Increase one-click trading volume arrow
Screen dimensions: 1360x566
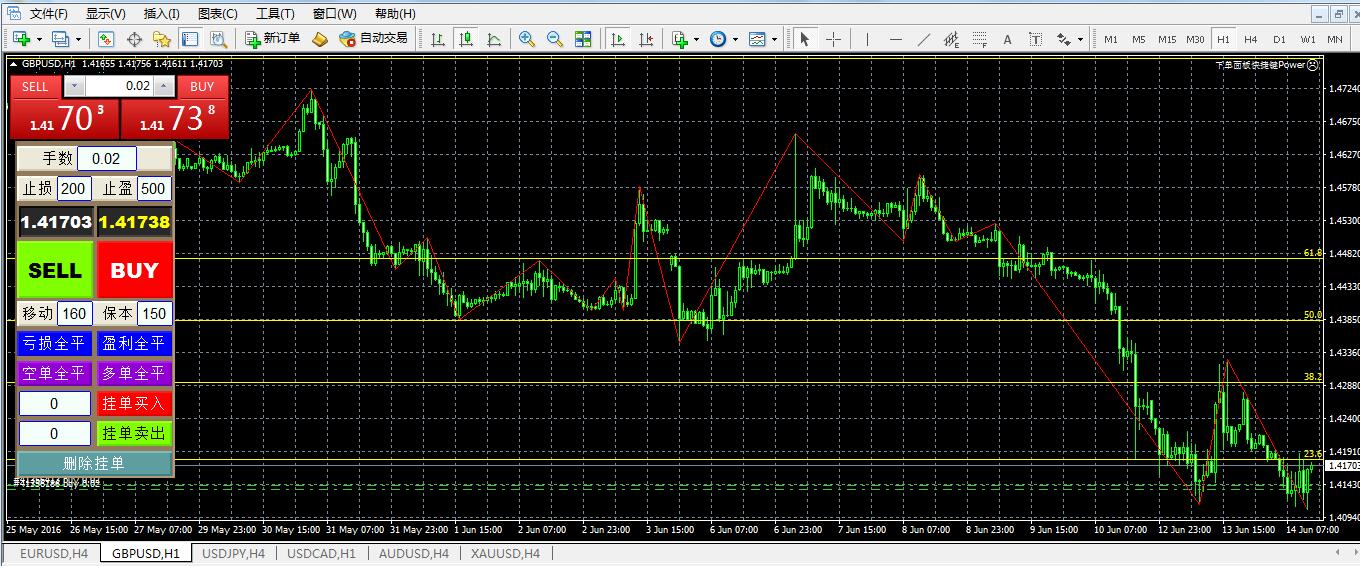click(164, 86)
